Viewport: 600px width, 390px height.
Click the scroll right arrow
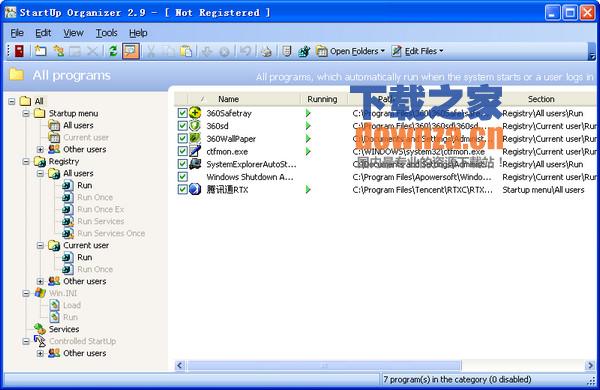590,366
